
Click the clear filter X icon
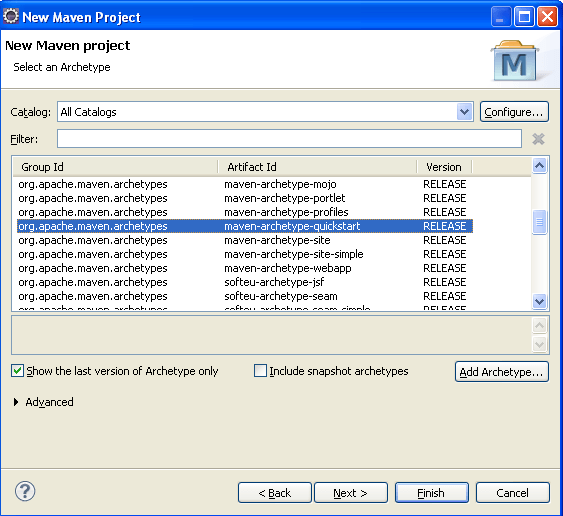pos(538,139)
